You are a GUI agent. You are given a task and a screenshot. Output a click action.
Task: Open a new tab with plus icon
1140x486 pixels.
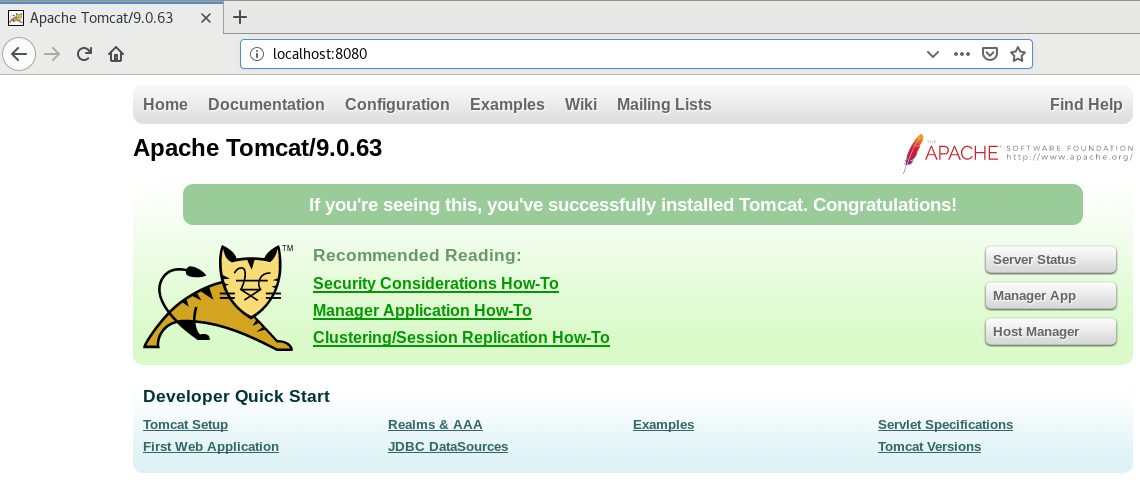[x=239, y=17]
